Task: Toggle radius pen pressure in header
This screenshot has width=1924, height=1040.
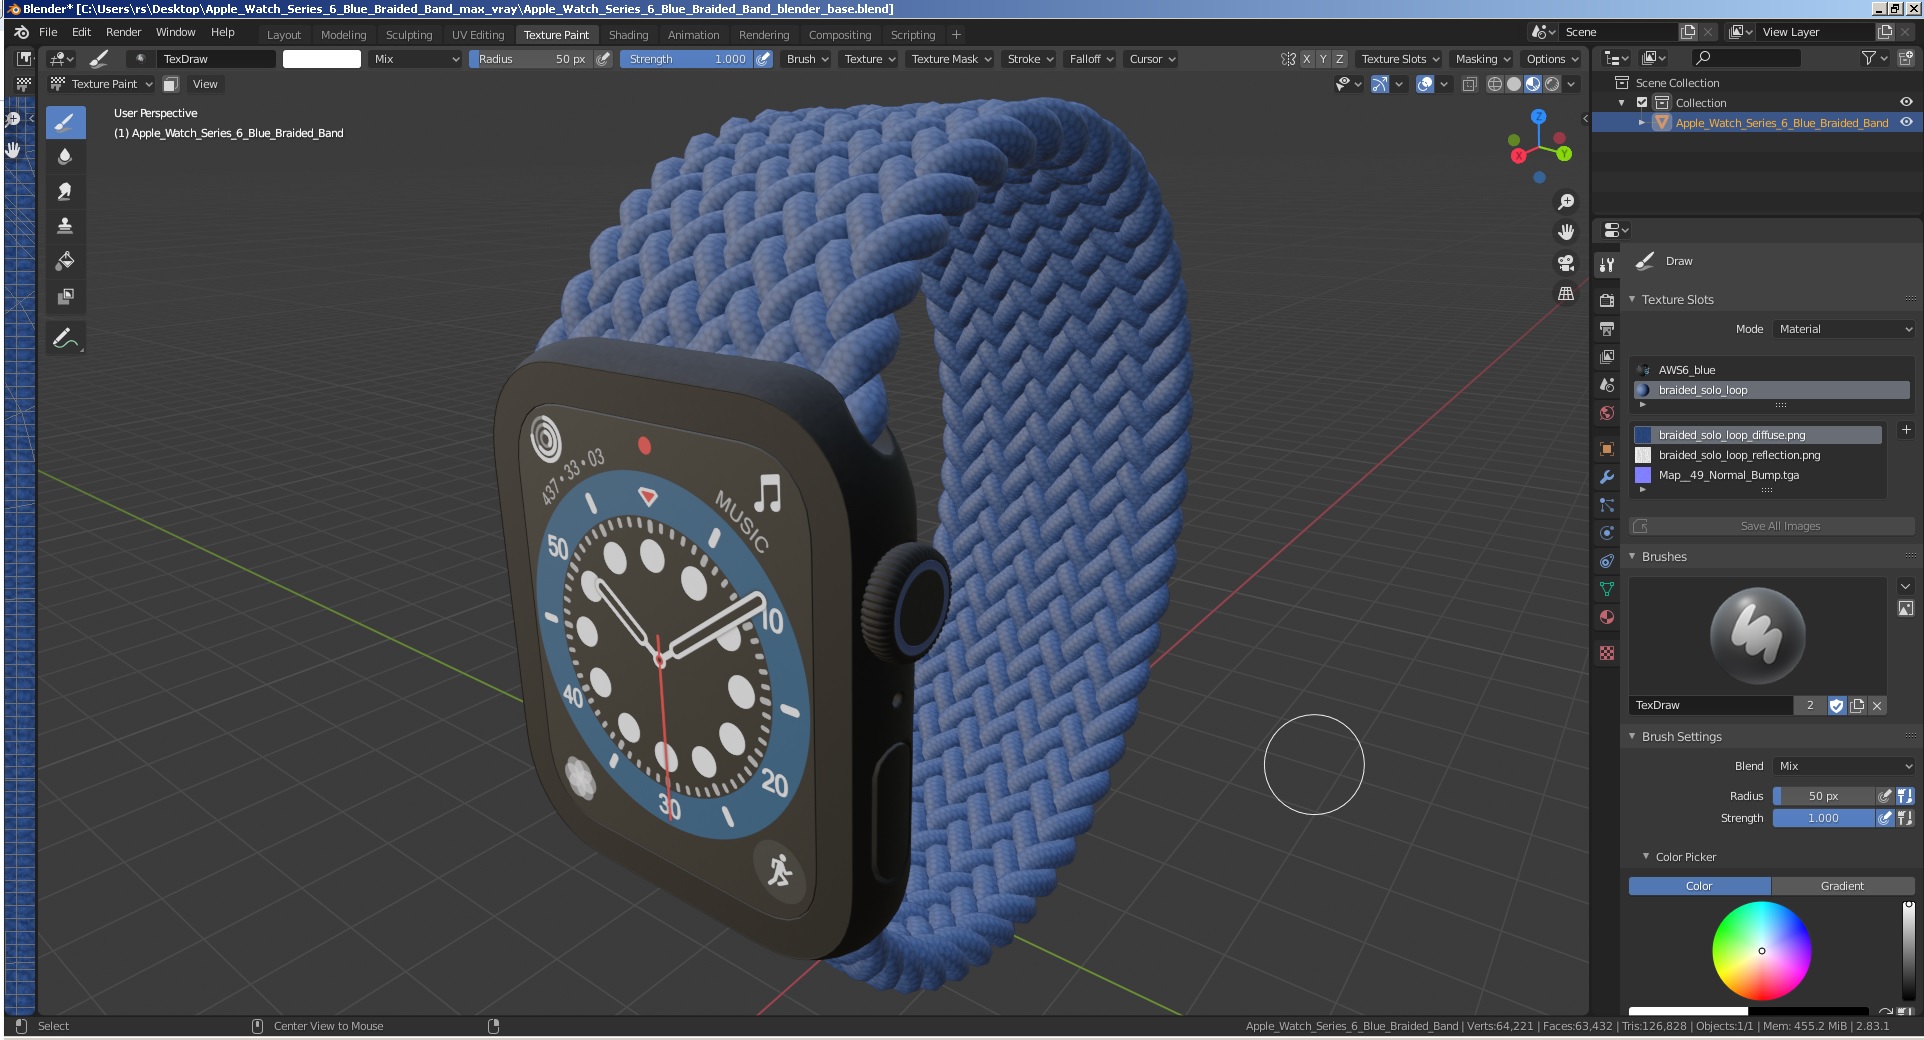Action: click(x=603, y=59)
